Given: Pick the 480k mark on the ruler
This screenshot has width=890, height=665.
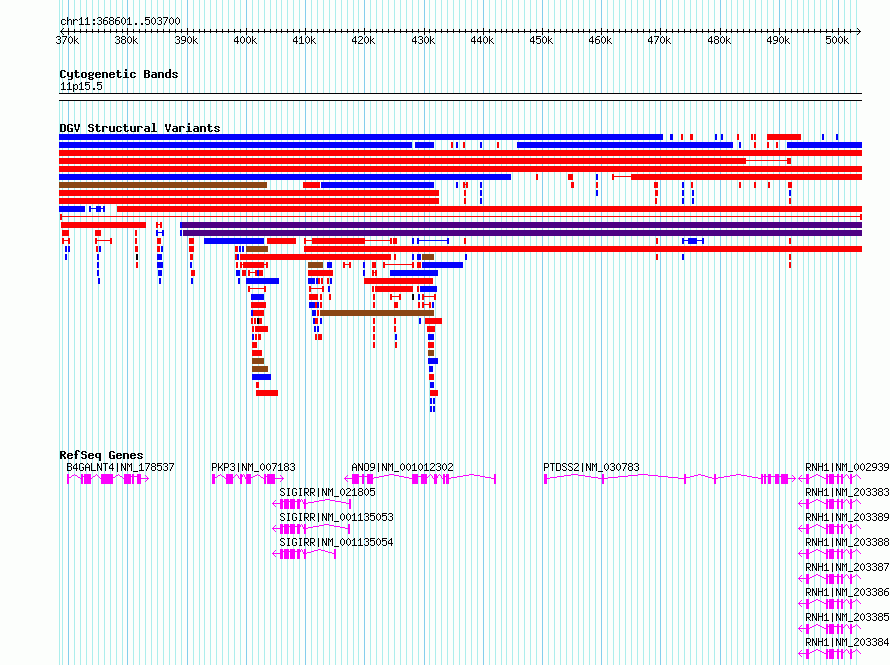Looking at the screenshot, I should [x=719, y=40].
